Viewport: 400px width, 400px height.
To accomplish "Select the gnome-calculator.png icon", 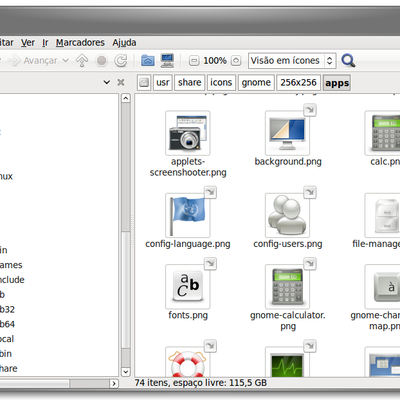I will pos(287,287).
